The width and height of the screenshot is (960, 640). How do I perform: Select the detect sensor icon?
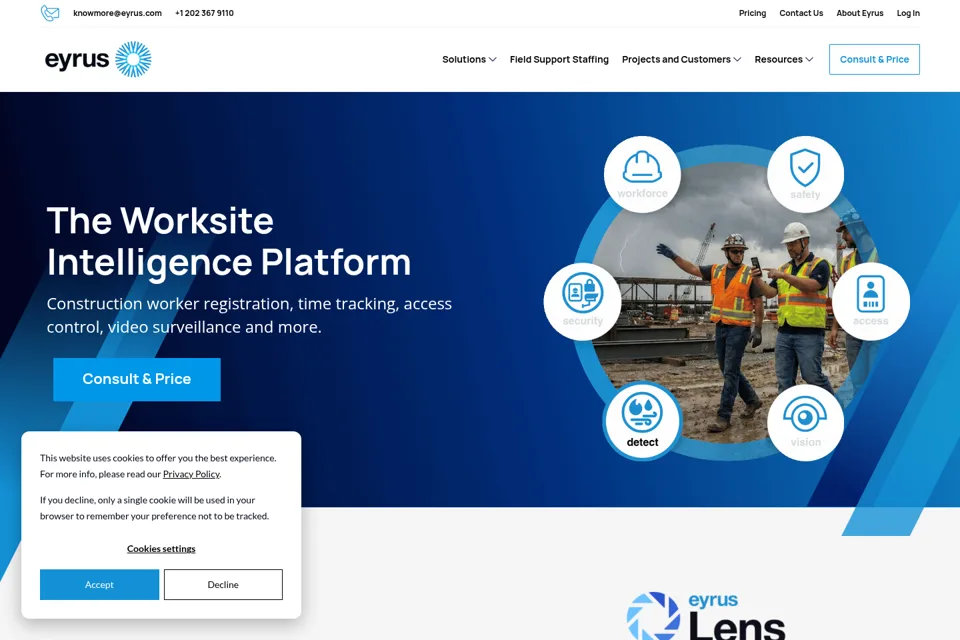pyautogui.click(x=642, y=421)
